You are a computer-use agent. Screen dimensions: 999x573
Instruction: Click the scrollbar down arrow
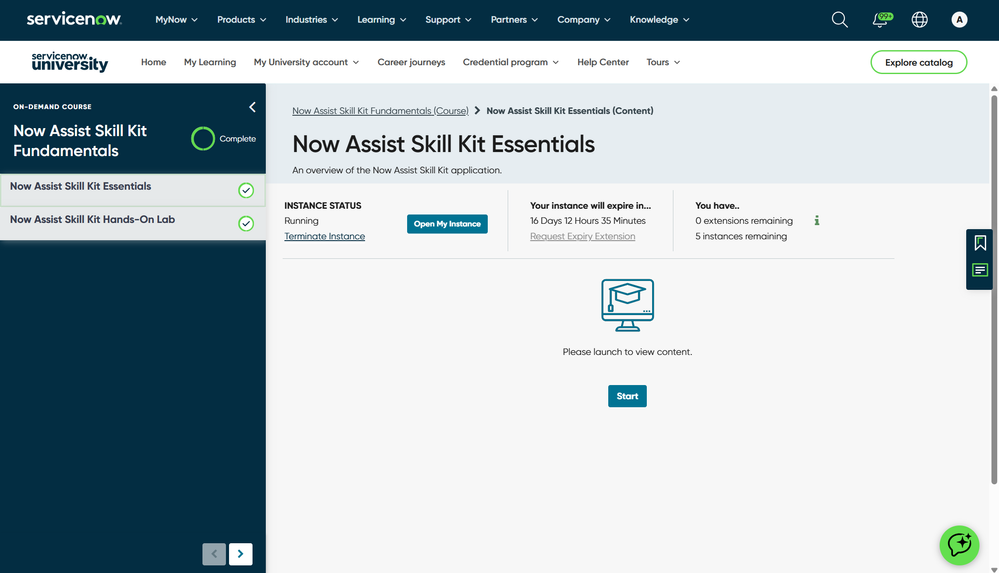pos(994,569)
